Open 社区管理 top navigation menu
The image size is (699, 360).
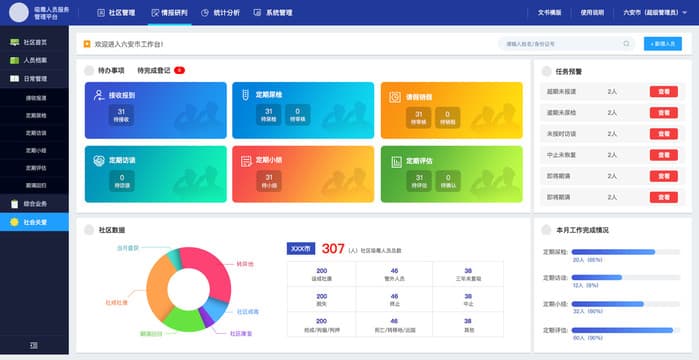pyautogui.click(x=116, y=13)
